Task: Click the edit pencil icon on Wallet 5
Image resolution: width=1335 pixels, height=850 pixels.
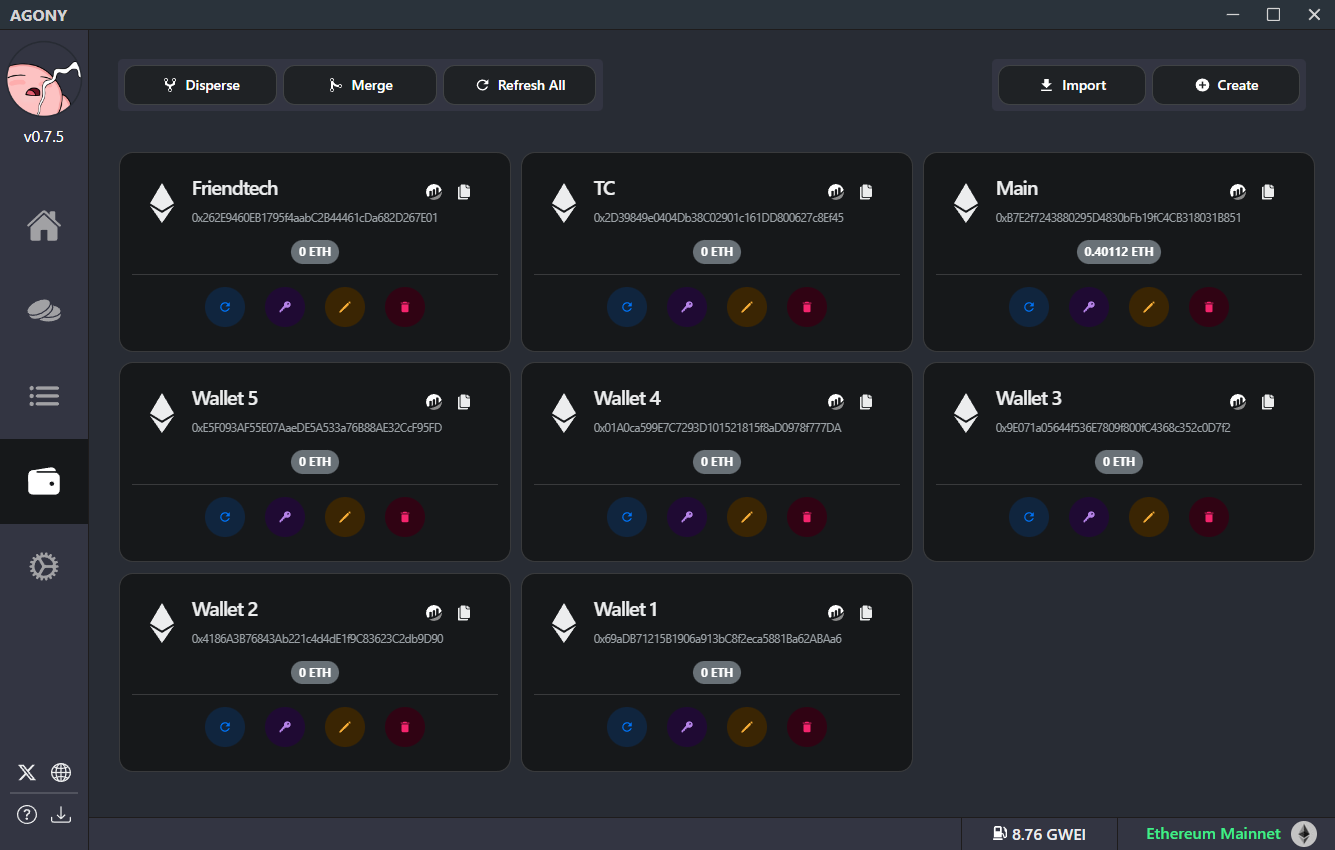Action: [345, 517]
